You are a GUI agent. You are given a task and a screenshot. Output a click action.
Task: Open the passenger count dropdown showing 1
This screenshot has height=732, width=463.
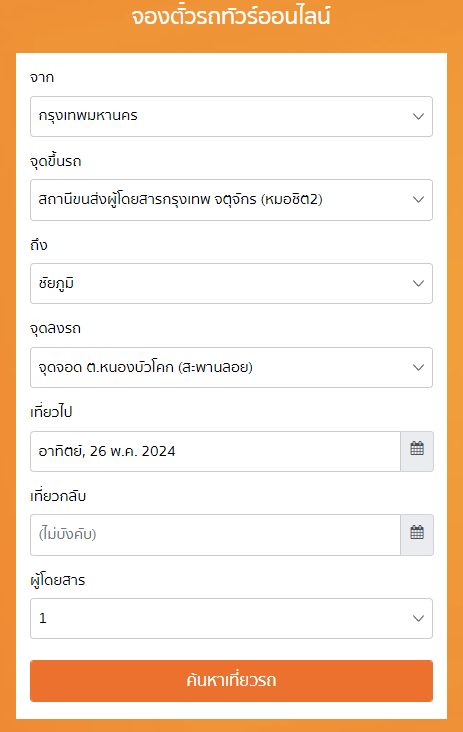232,618
